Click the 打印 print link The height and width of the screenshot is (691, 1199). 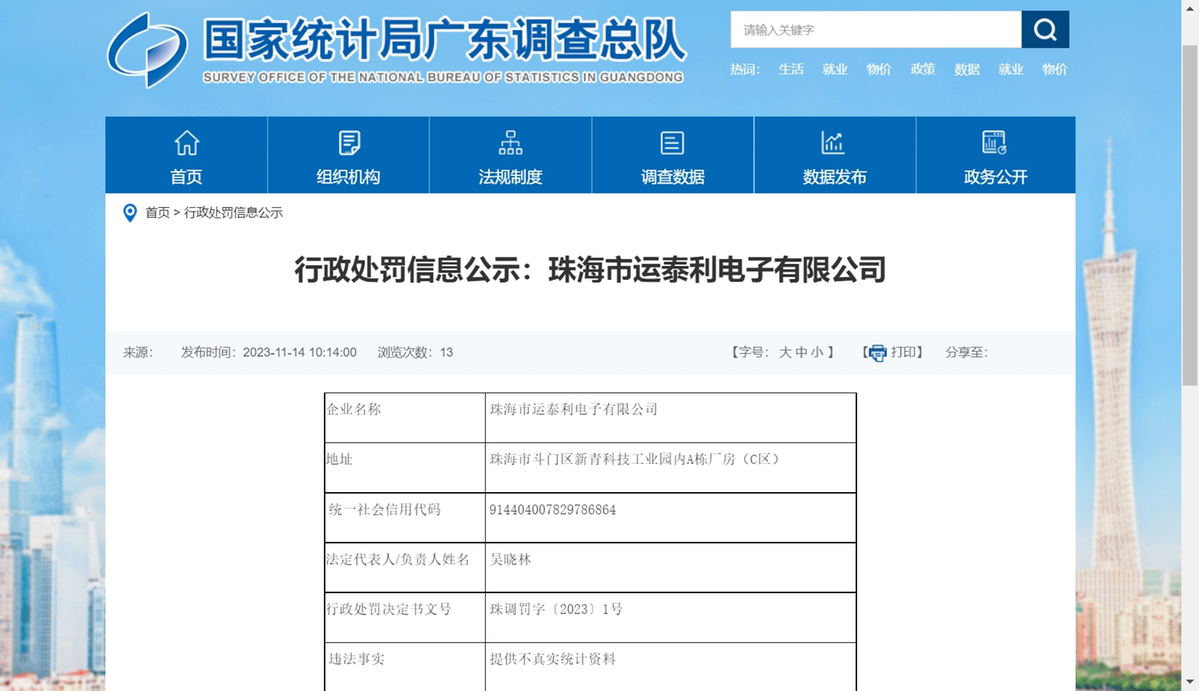click(x=903, y=352)
